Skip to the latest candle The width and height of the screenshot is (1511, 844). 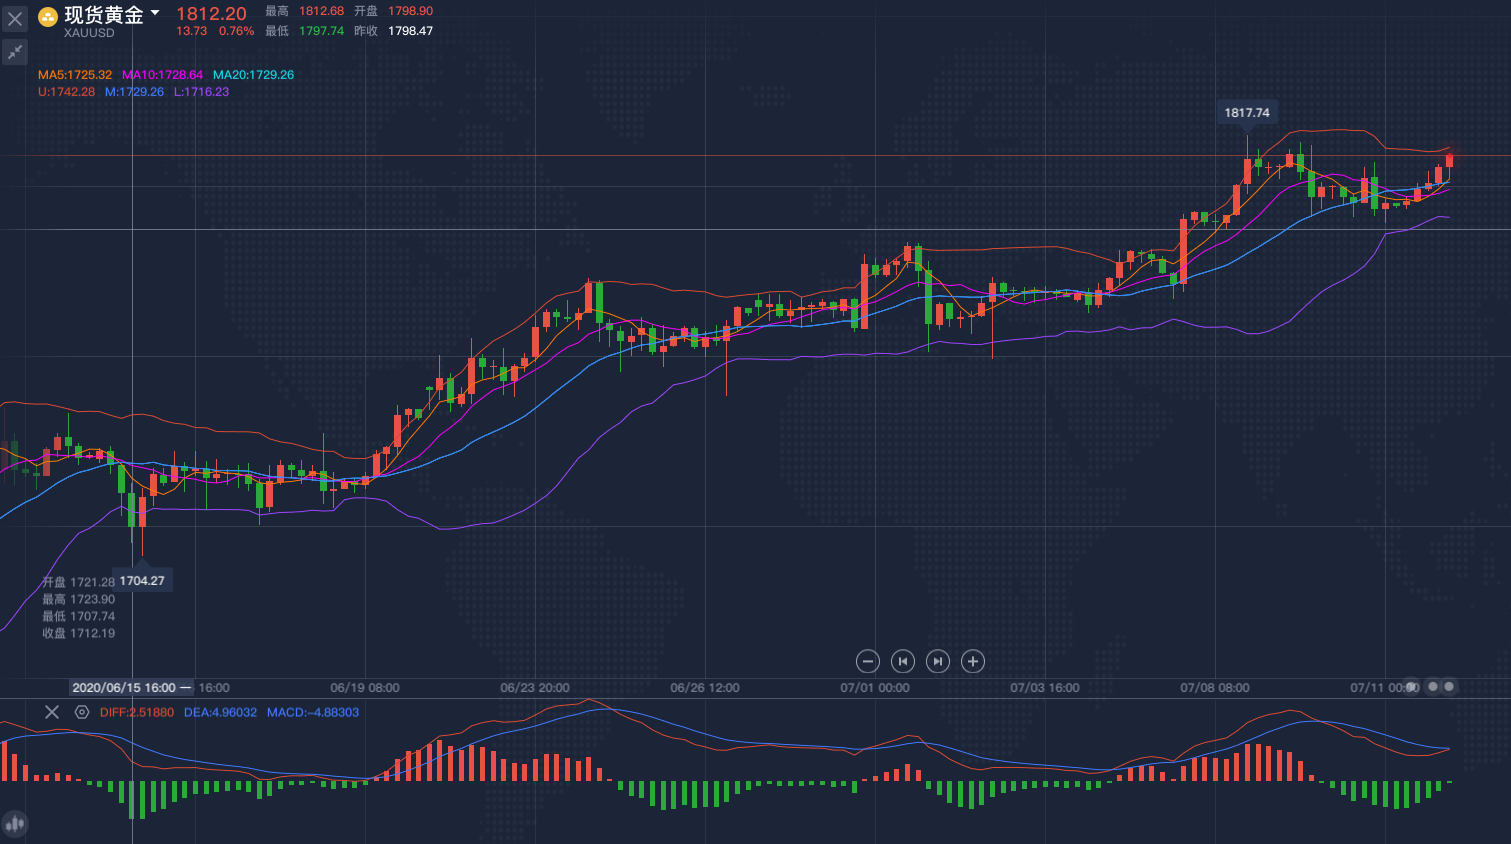(x=937, y=661)
